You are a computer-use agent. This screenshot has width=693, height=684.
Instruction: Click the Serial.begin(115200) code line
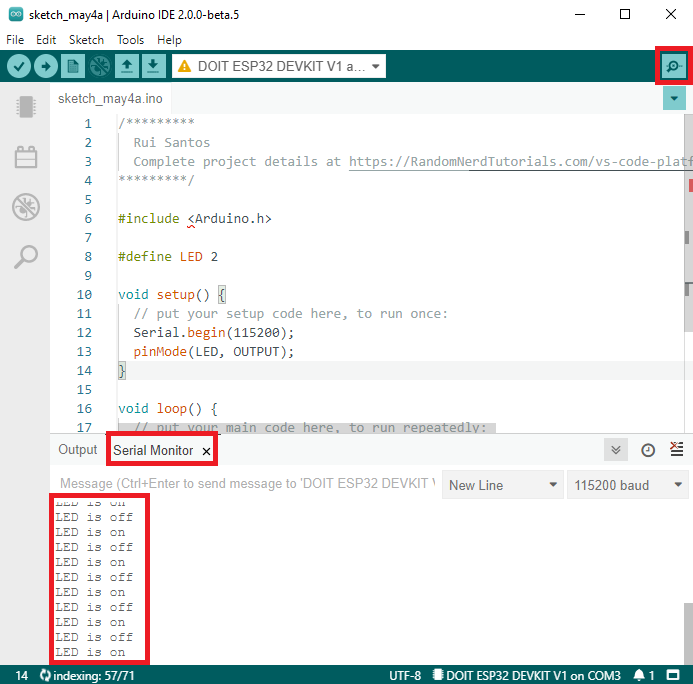[x=214, y=333]
